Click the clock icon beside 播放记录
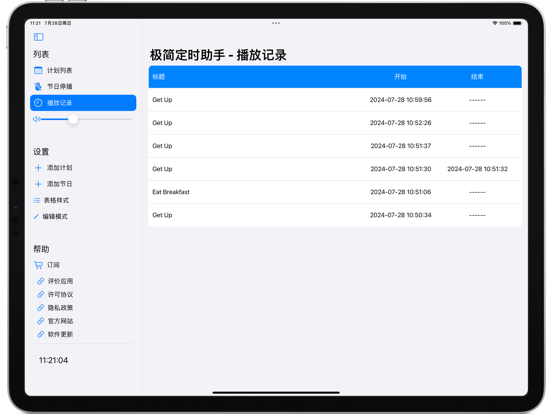 click(38, 103)
